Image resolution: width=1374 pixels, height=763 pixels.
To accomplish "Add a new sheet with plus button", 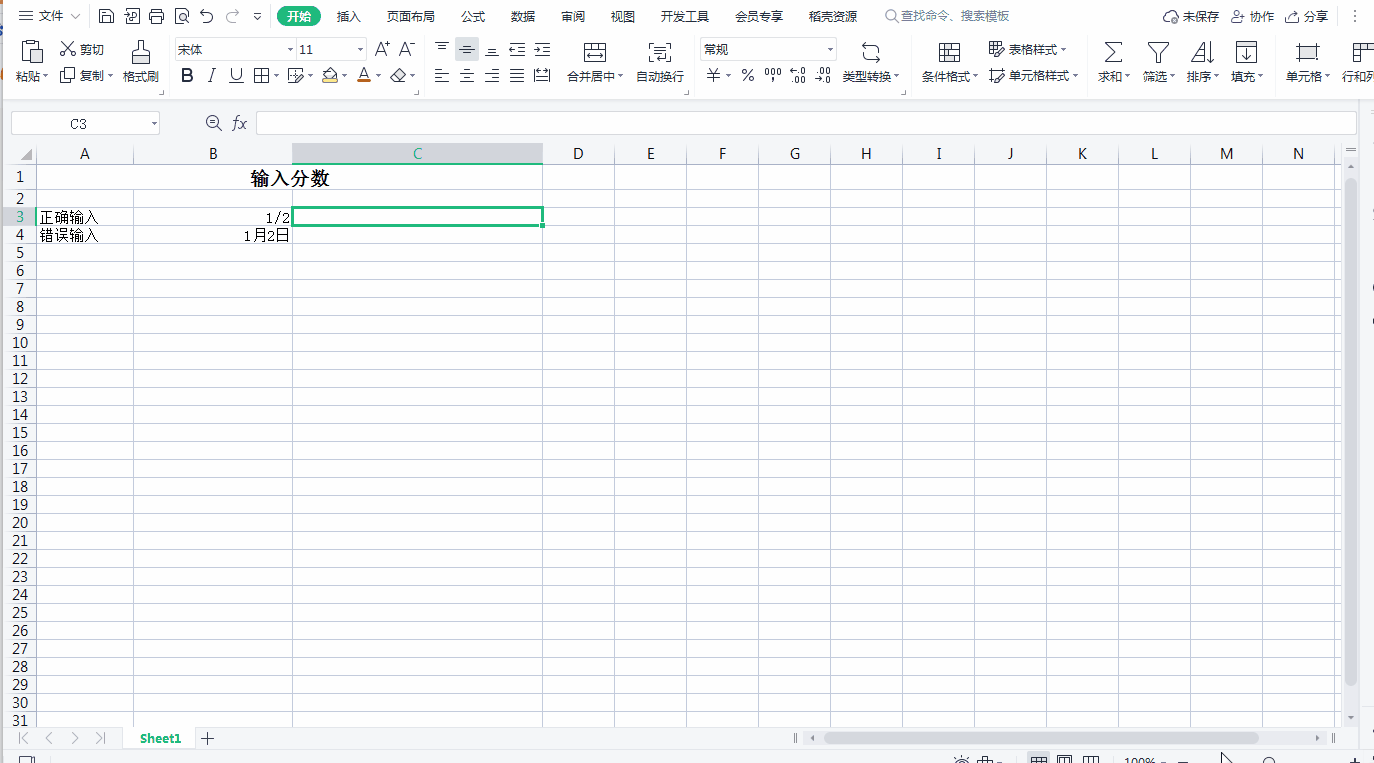I will click(x=207, y=738).
